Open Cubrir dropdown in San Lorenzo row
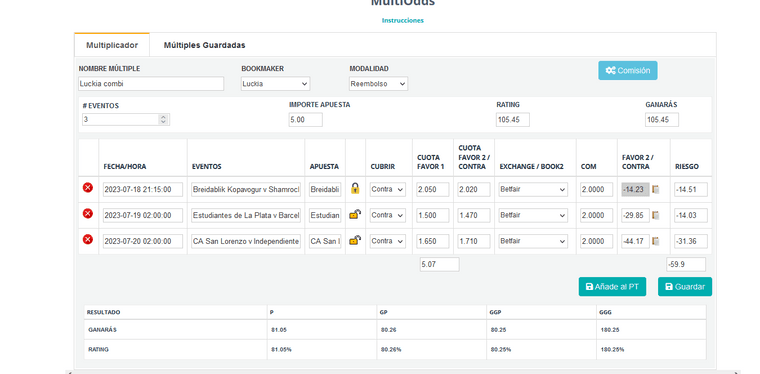760x374 pixels. pos(388,241)
